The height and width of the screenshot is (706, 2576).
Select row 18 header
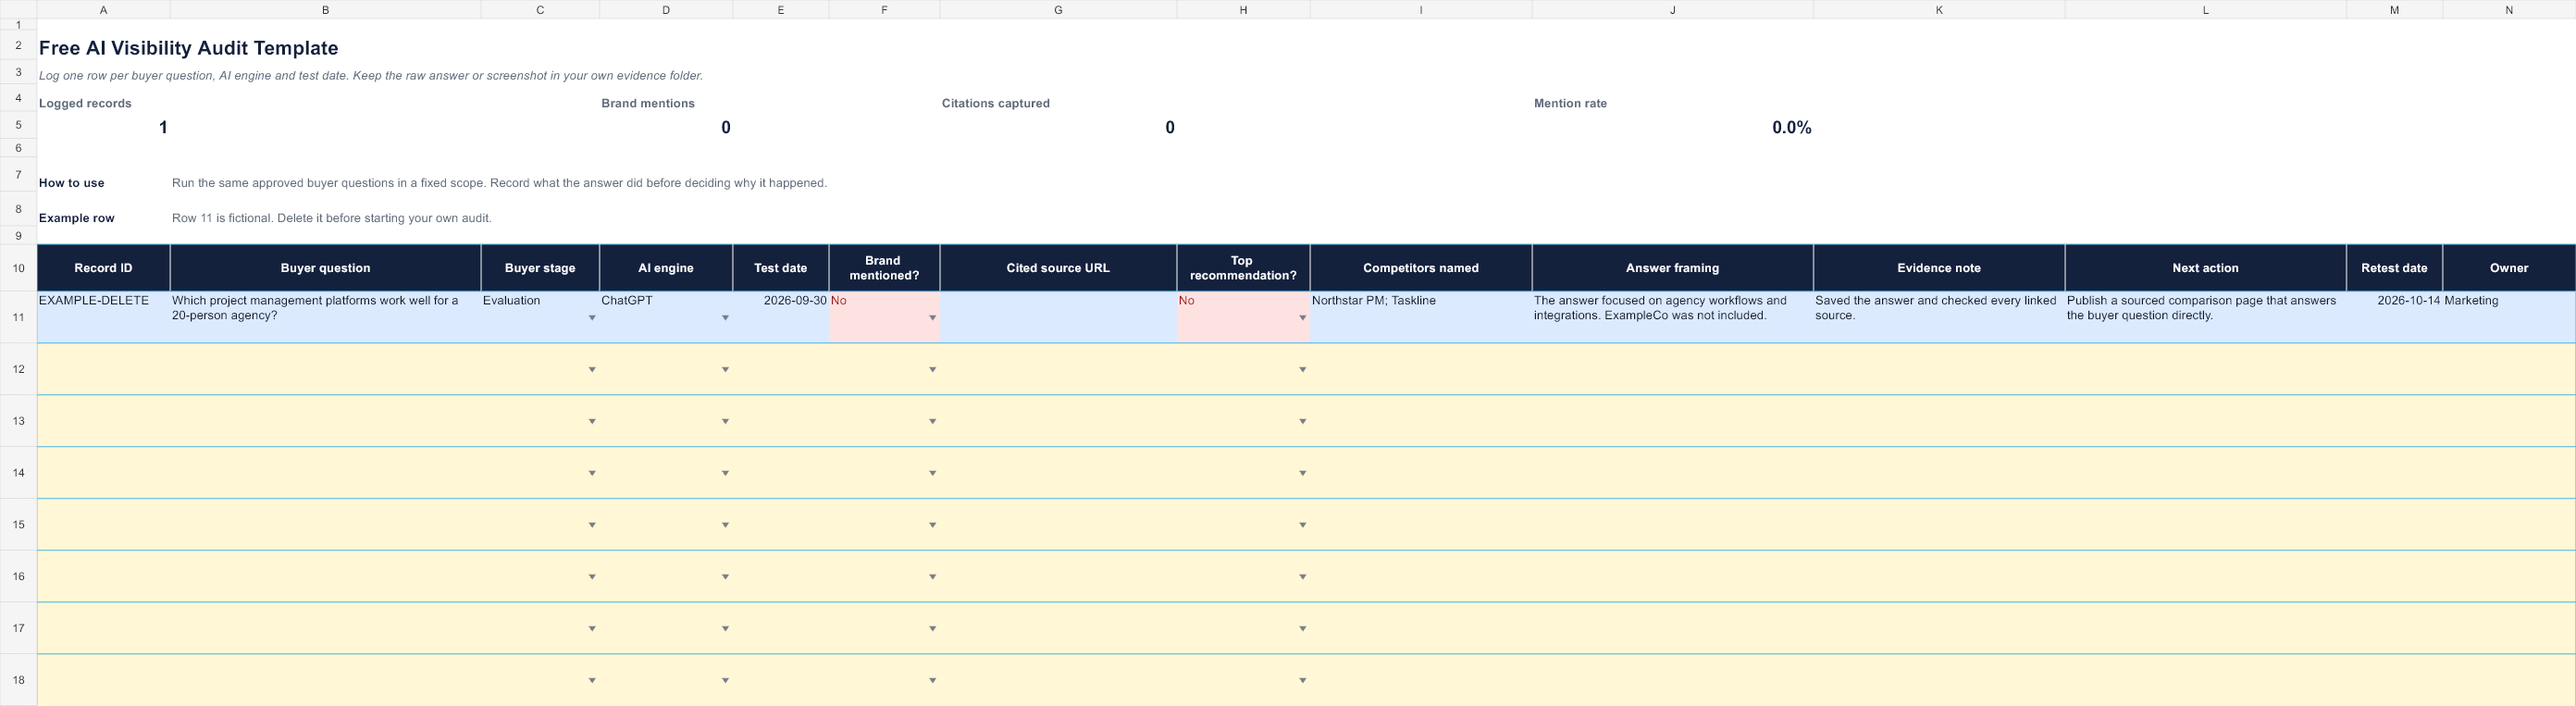pos(18,680)
